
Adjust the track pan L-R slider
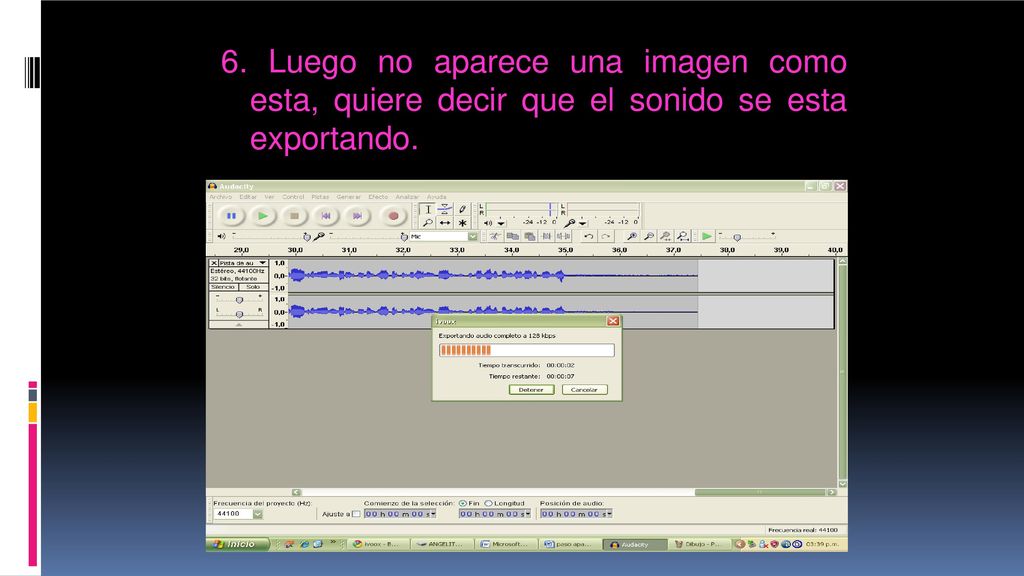click(x=239, y=313)
